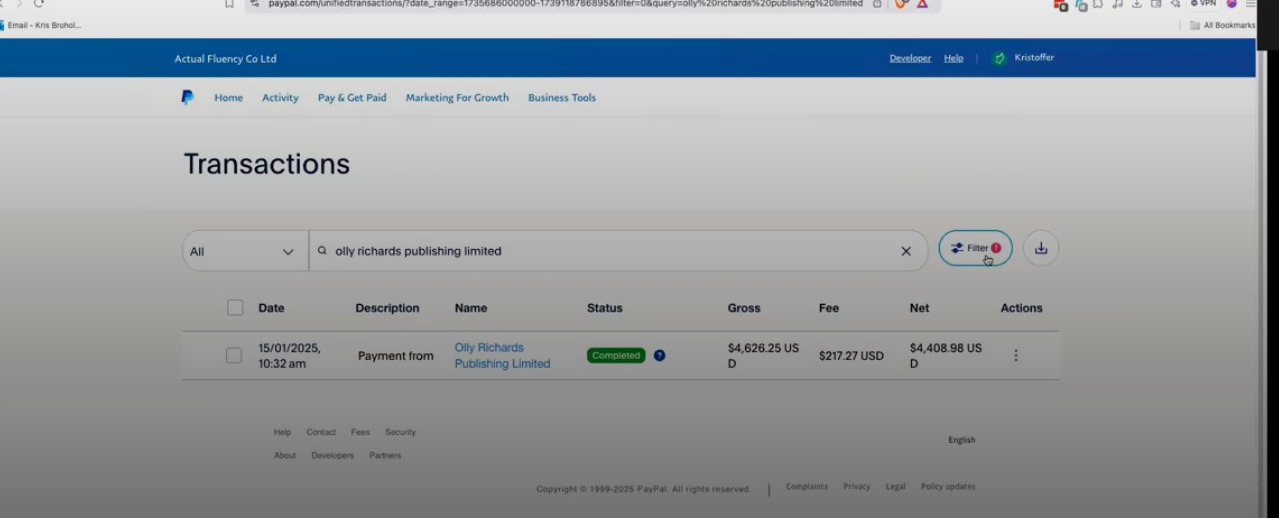
Task: Open the Help link in top header
Action: pos(954,58)
